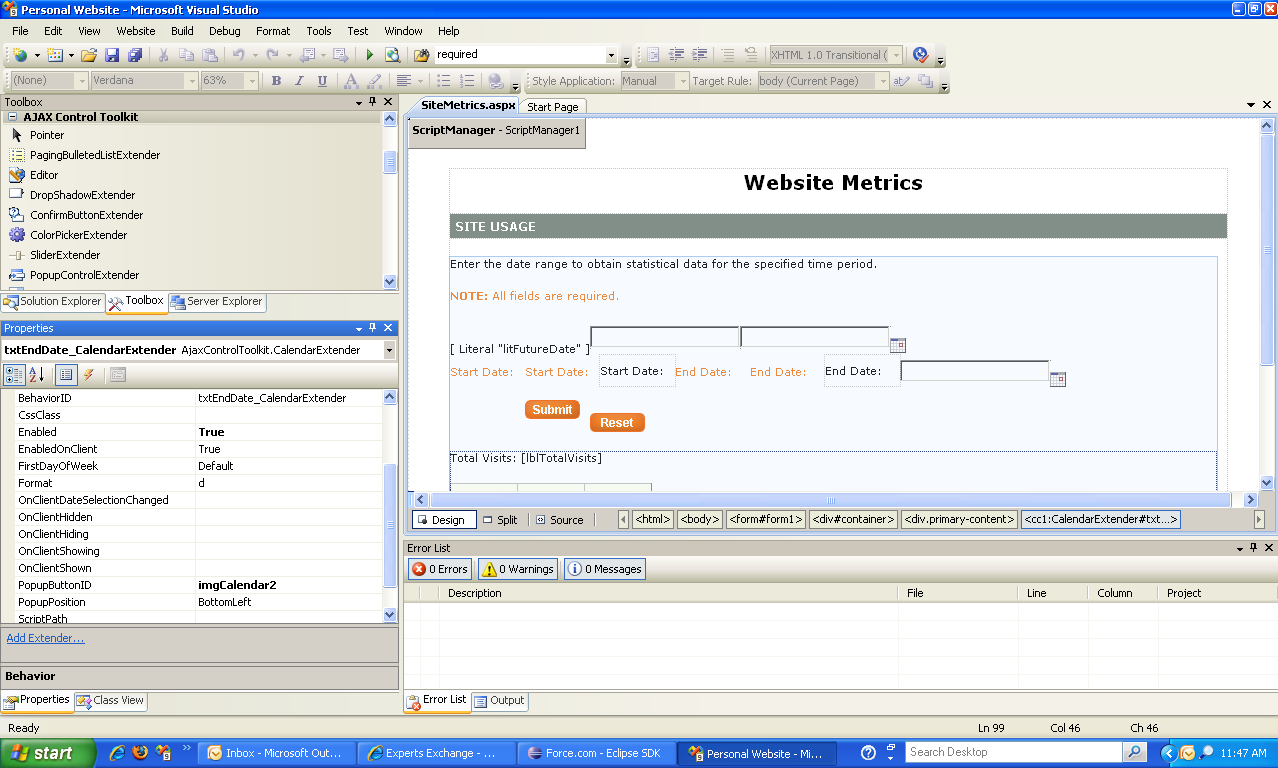Toggle Italic formatting on
Viewport: 1278px width, 768px height.
pyautogui.click(x=298, y=80)
